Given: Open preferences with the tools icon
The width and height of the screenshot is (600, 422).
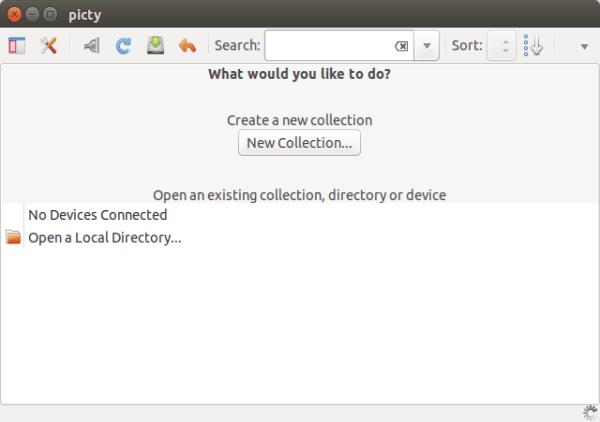Looking at the screenshot, I should pyautogui.click(x=48, y=46).
